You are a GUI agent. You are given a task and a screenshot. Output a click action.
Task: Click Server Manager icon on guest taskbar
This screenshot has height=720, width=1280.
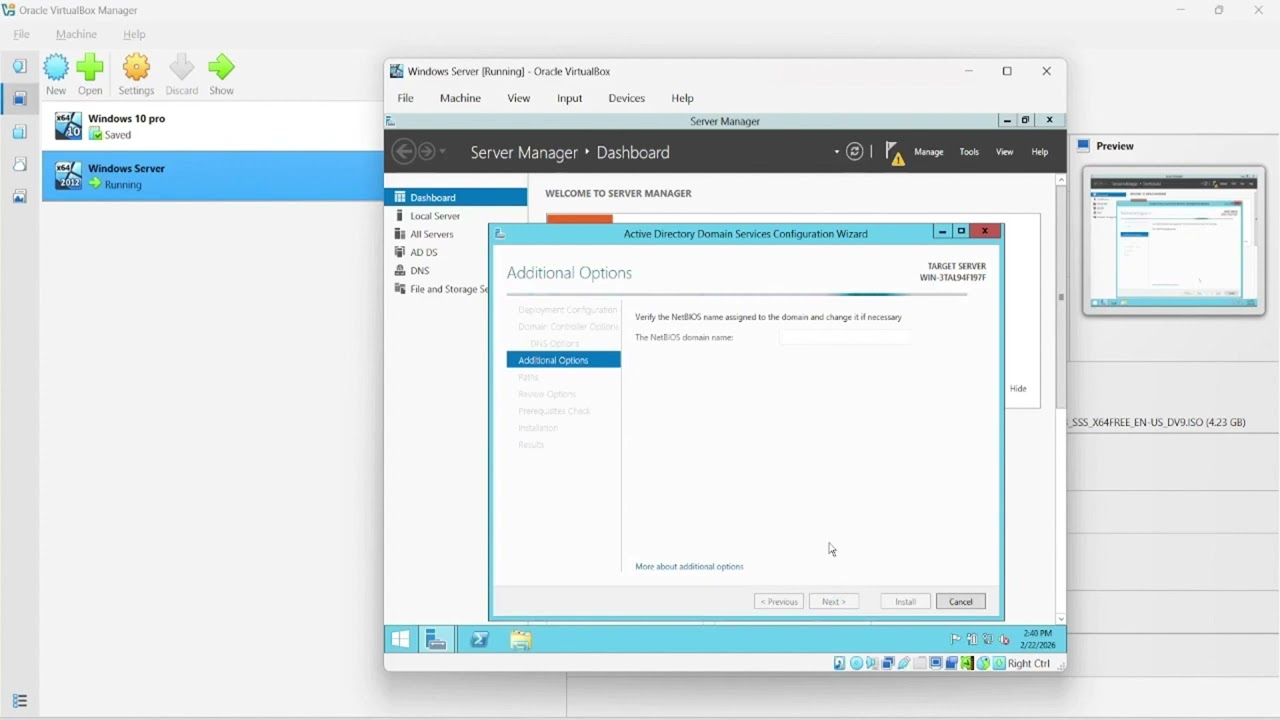(436, 640)
